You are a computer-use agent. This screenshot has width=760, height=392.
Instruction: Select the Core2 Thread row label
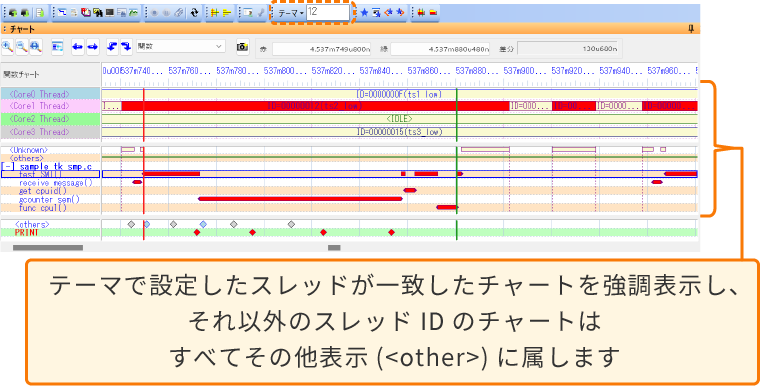click(x=51, y=119)
